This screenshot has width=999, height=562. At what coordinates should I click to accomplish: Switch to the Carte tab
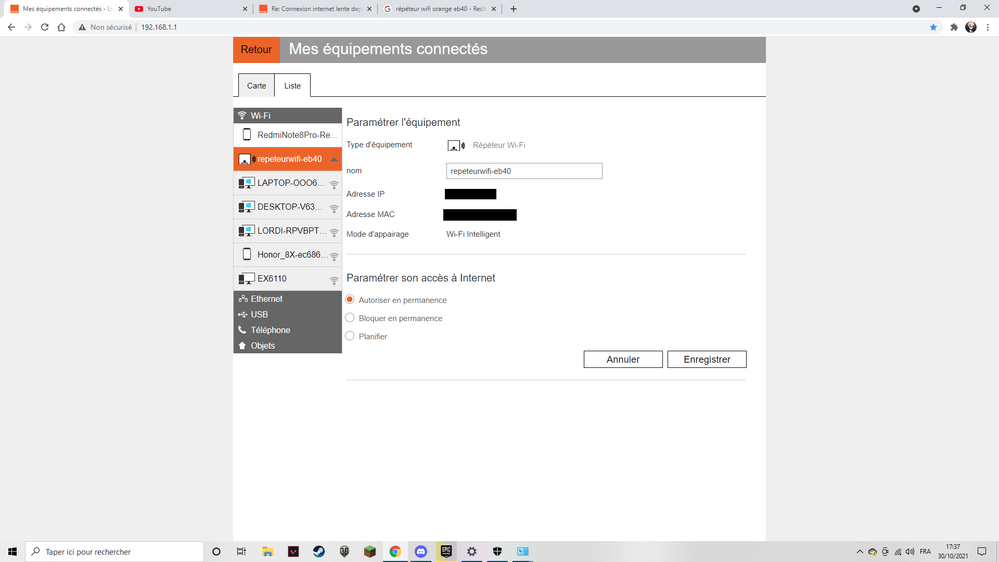tap(257, 85)
